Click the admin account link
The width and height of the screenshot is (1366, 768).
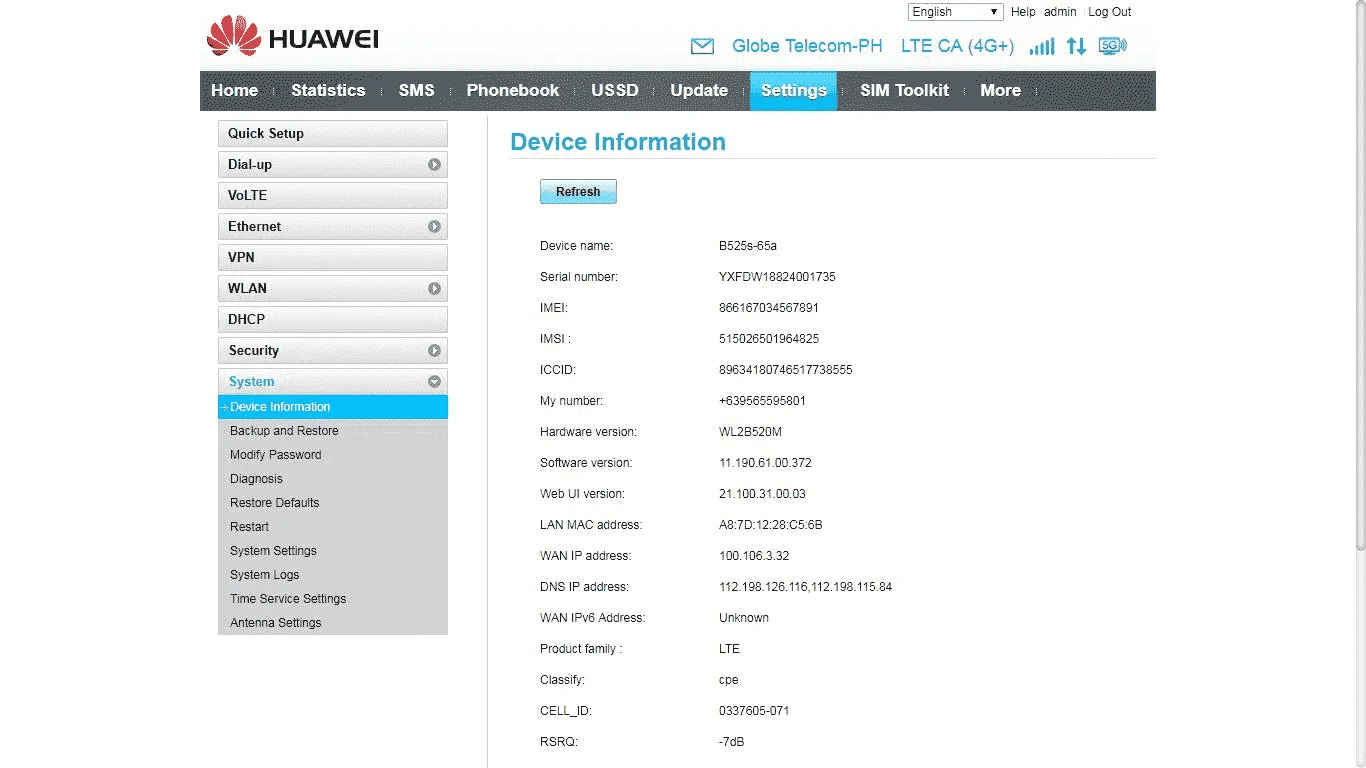pyautogui.click(x=1060, y=12)
